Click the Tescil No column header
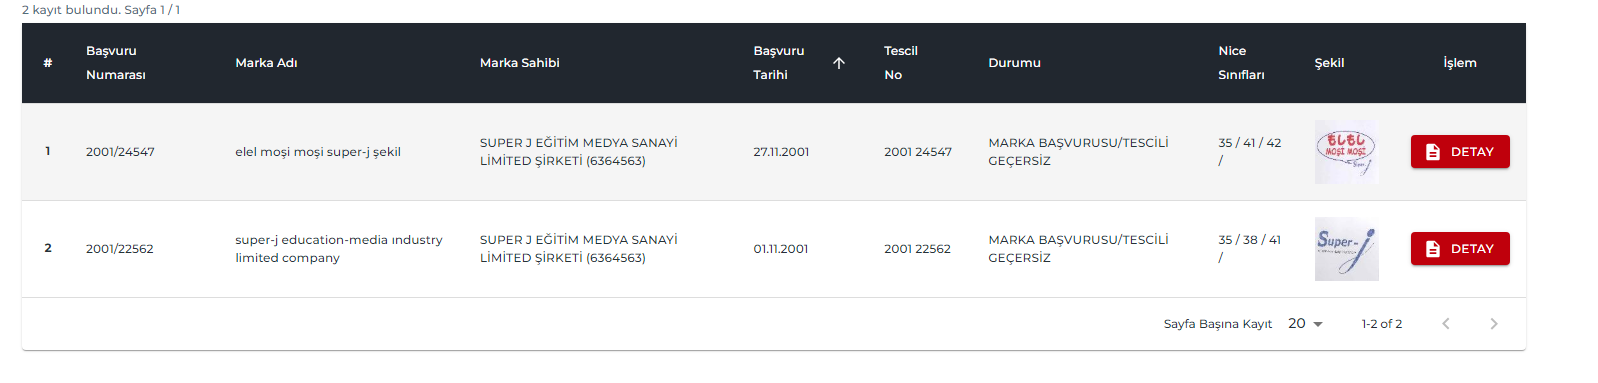The width and height of the screenshot is (1598, 383). pyautogui.click(x=901, y=63)
